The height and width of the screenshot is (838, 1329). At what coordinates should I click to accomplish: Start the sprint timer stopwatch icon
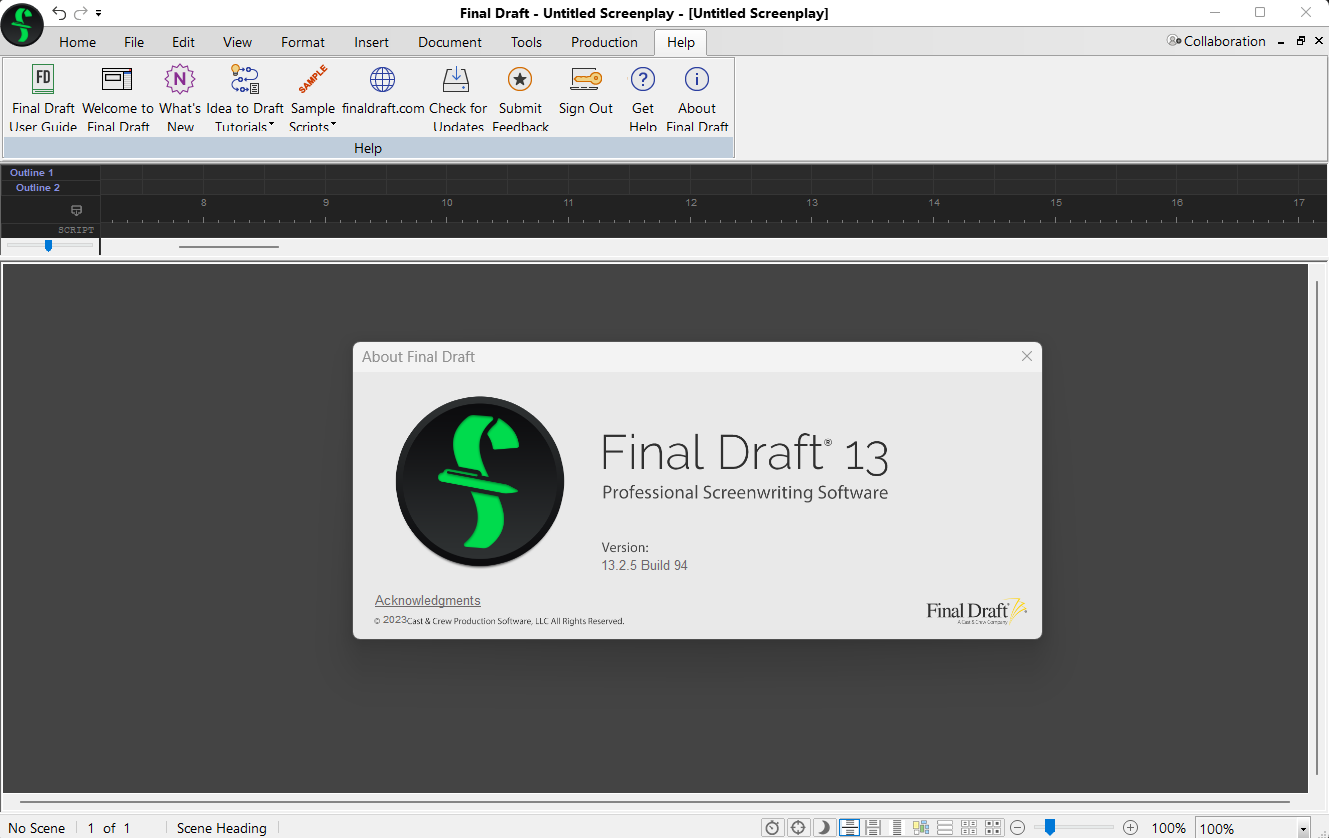pos(772,827)
